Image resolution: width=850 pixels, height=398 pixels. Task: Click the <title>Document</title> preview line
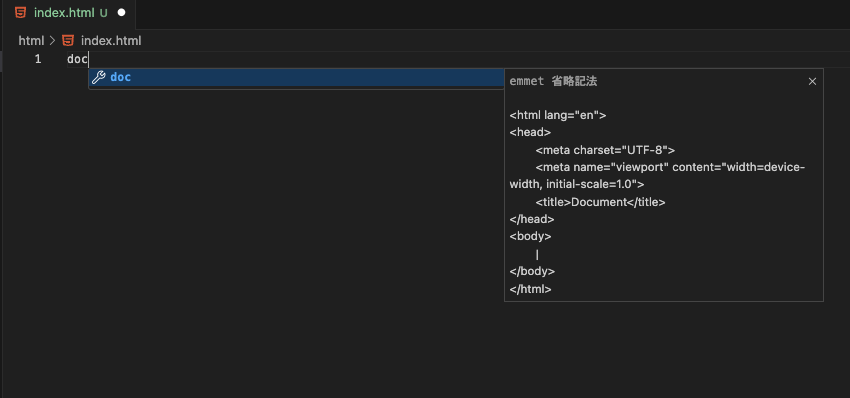tap(600, 202)
